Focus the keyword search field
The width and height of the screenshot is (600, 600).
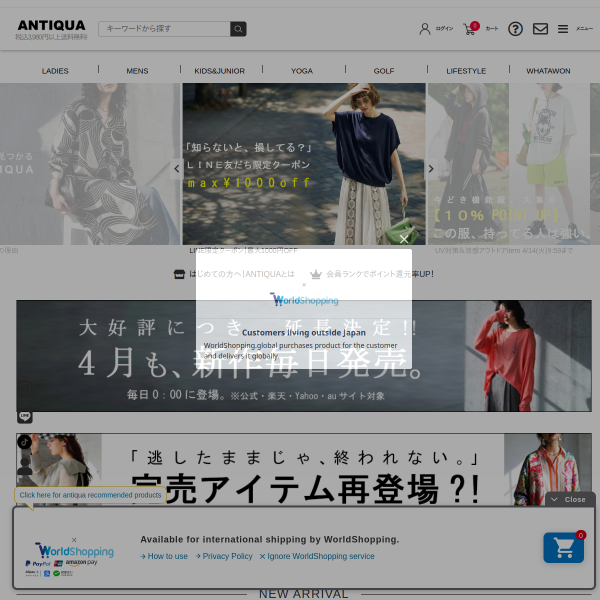(164, 29)
